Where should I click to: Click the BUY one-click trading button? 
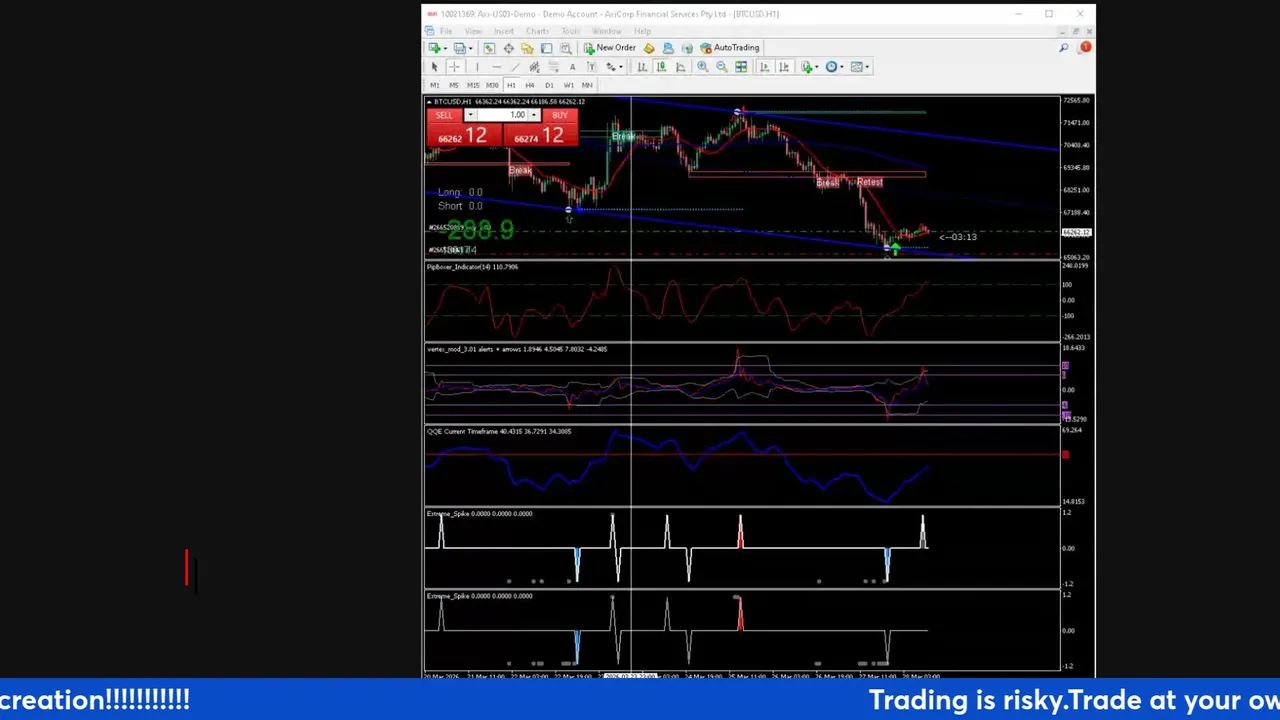click(560, 115)
